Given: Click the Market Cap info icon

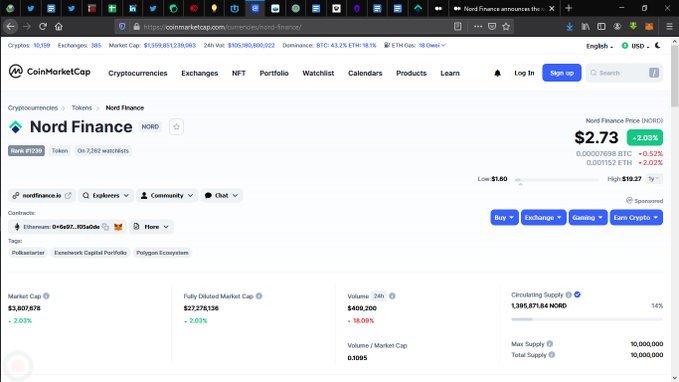Looking at the screenshot, I should [46, 296].
